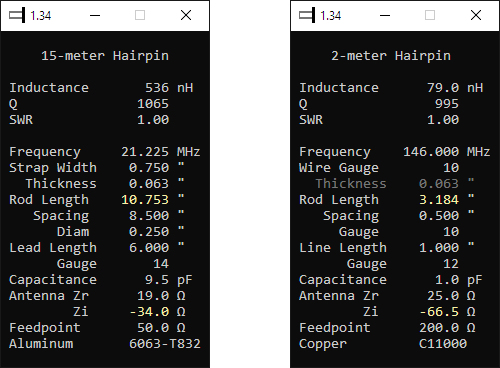Screen dimensions: 500x368
Task: Click the SWR value in 15-meter window
Action: pos(153,120)
